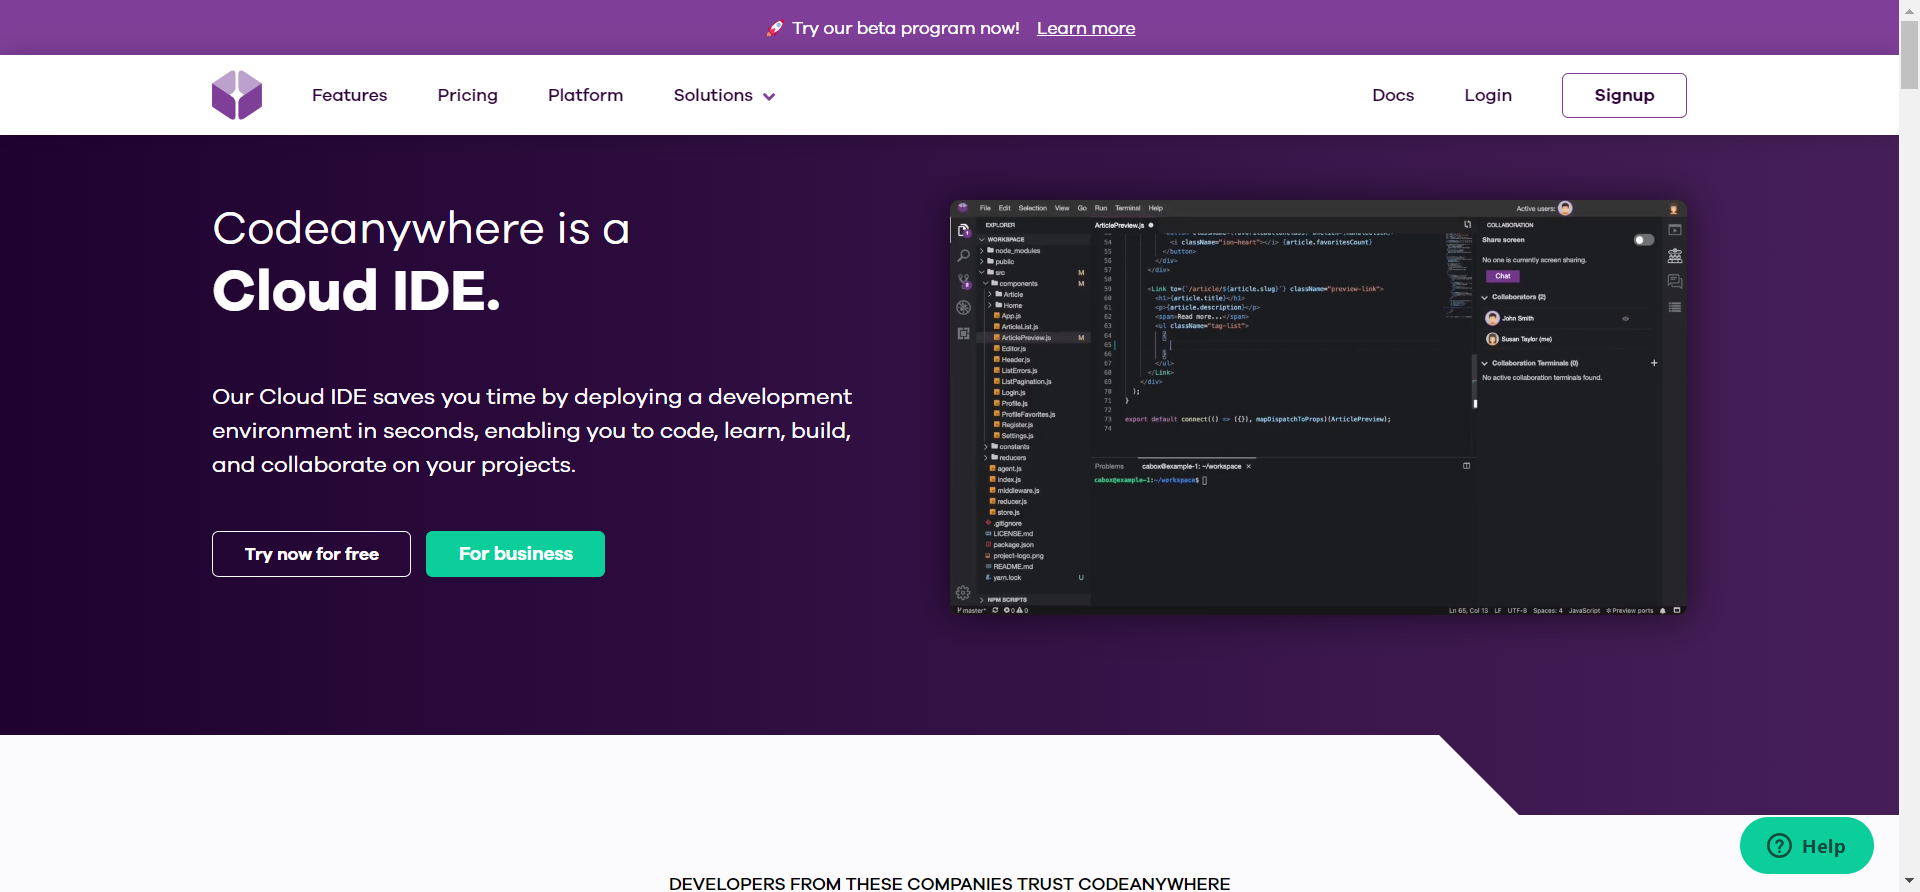The image size is (1920, 892).
Task: Click Ln 65, Col 13 status entry
Action: click(1469, 610)
